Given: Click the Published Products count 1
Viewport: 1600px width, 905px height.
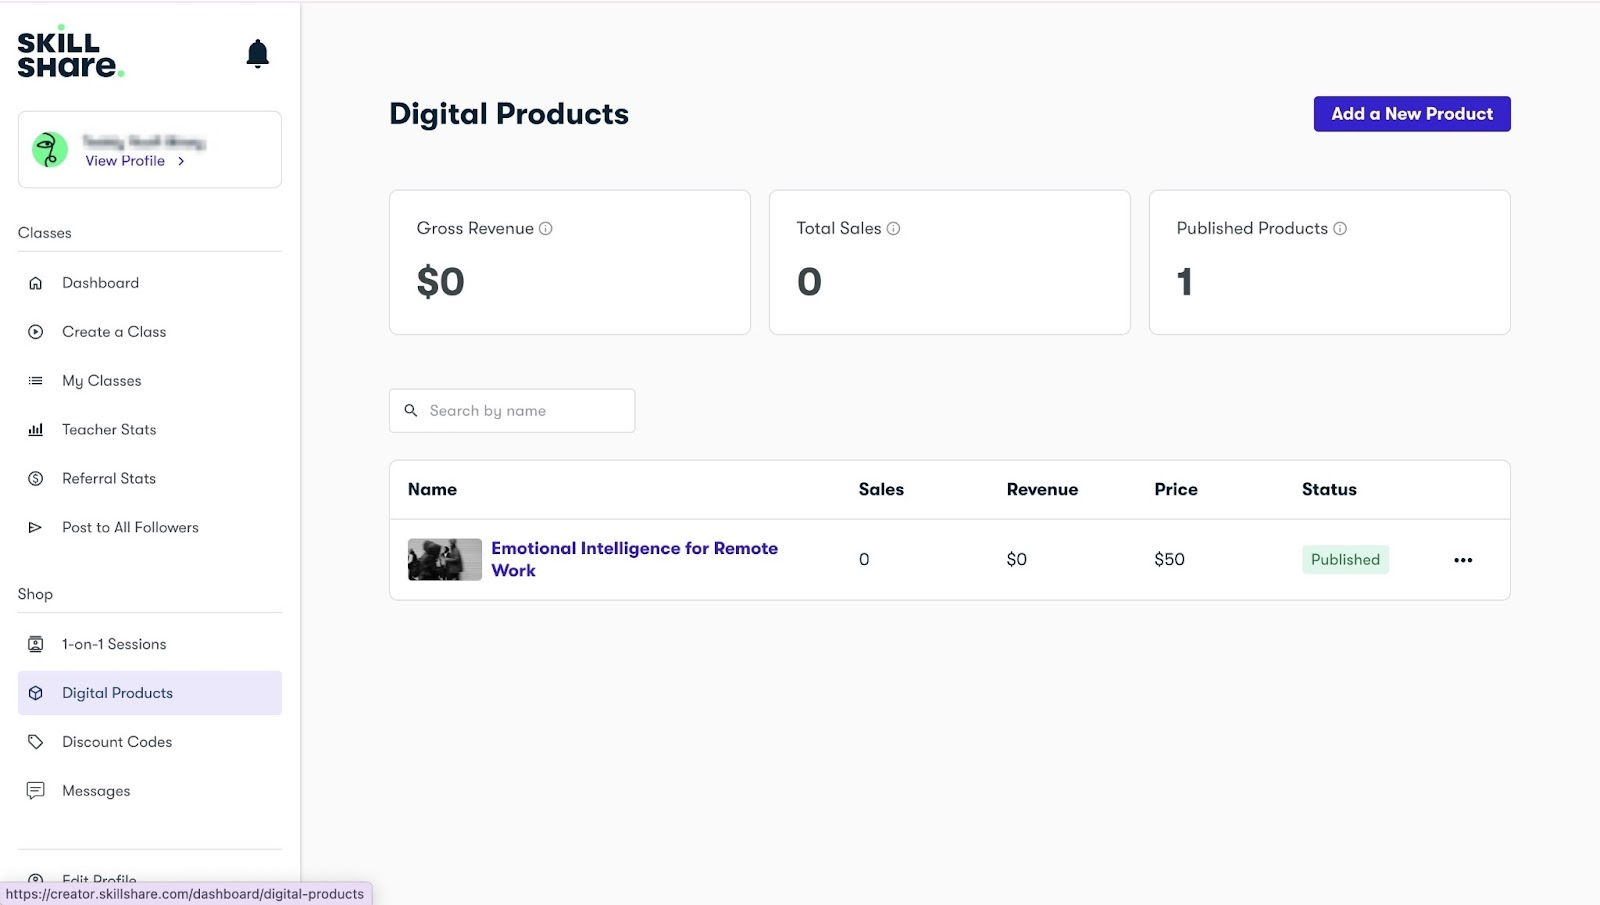Looking at the screenshot, I should tap(1185, 282).
